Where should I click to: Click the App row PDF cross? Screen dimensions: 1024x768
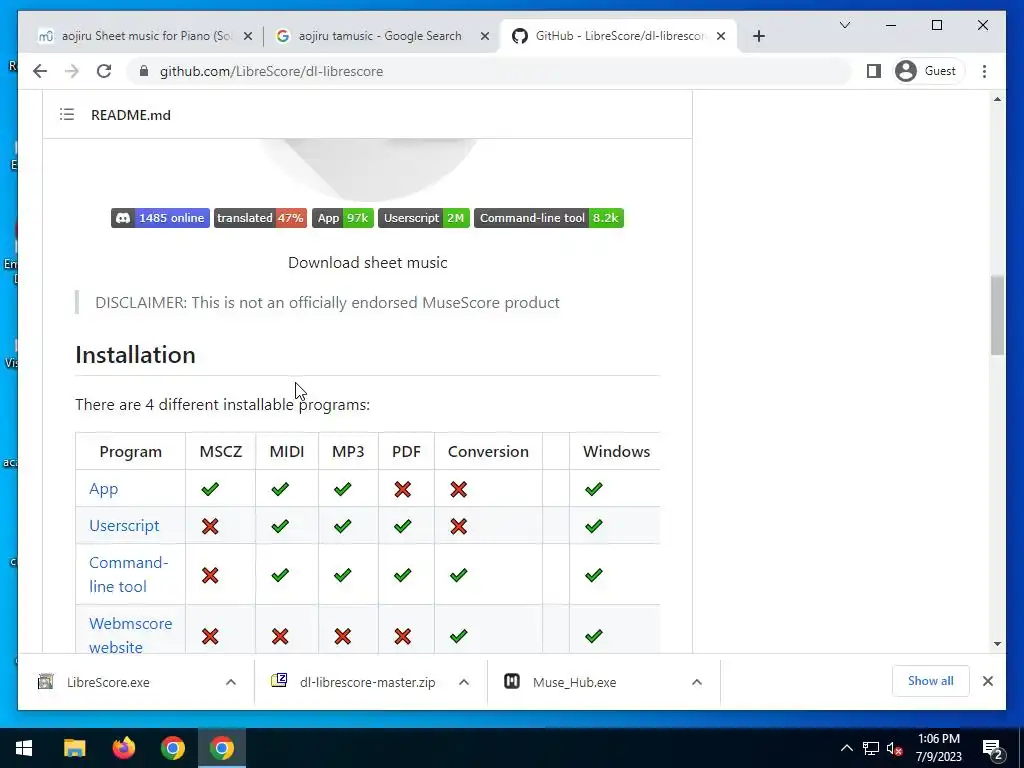pyautogui.click(x=403, y=489)
